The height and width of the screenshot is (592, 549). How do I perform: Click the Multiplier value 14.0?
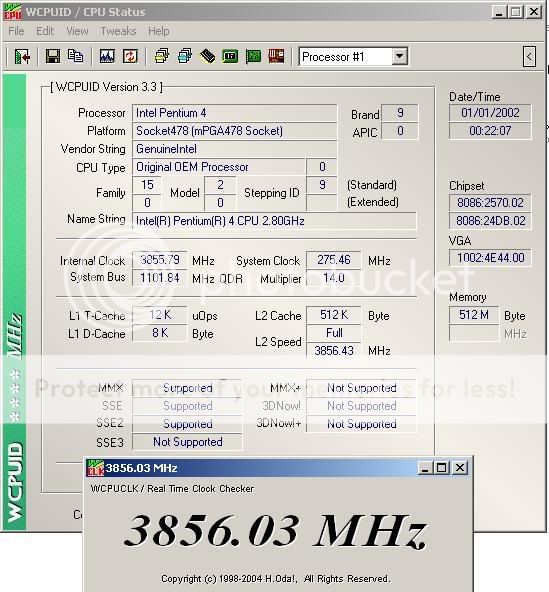point(333,278)
